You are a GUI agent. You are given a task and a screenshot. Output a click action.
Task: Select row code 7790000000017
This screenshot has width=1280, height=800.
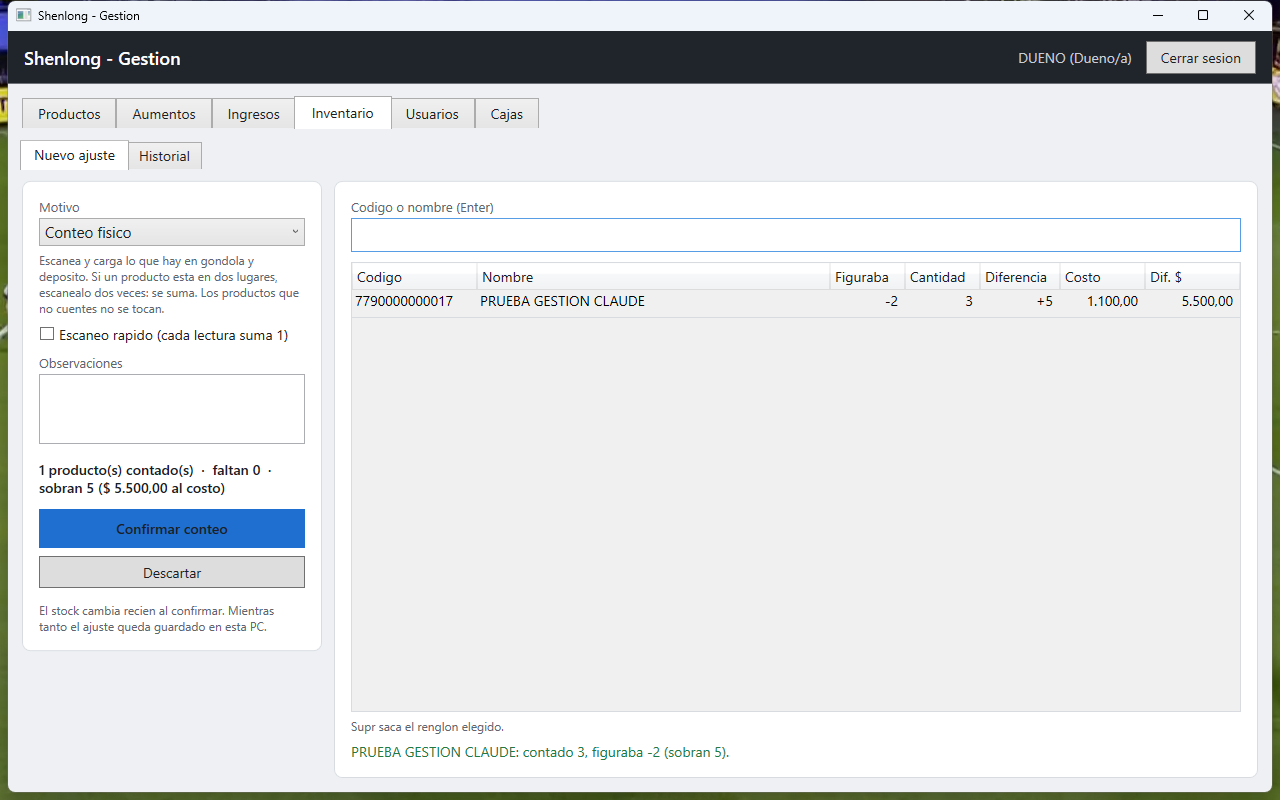pyautogui.click(x=404, y=301)
